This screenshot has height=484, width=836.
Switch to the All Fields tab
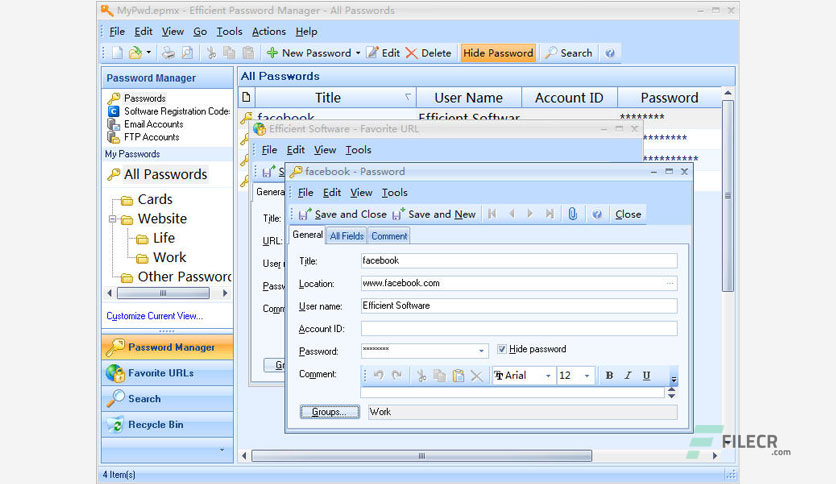click(347, 236)
